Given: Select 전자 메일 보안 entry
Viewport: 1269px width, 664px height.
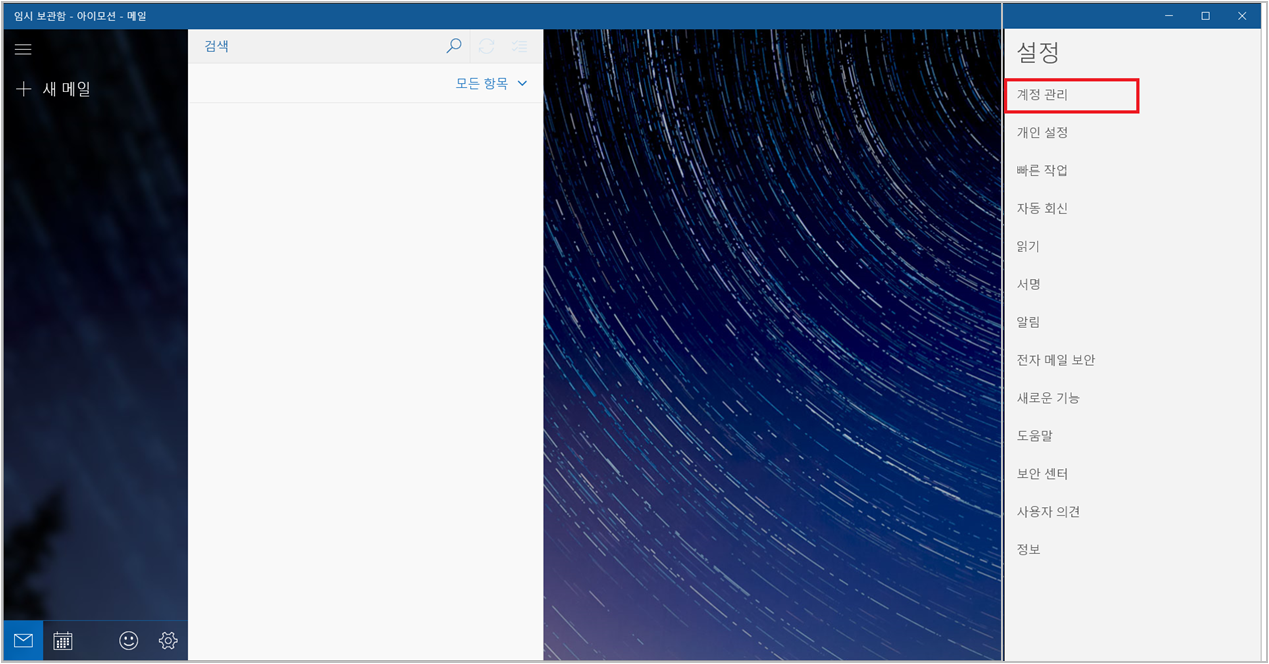Looking at the screenshot, I should click(x=1056, y=361).
